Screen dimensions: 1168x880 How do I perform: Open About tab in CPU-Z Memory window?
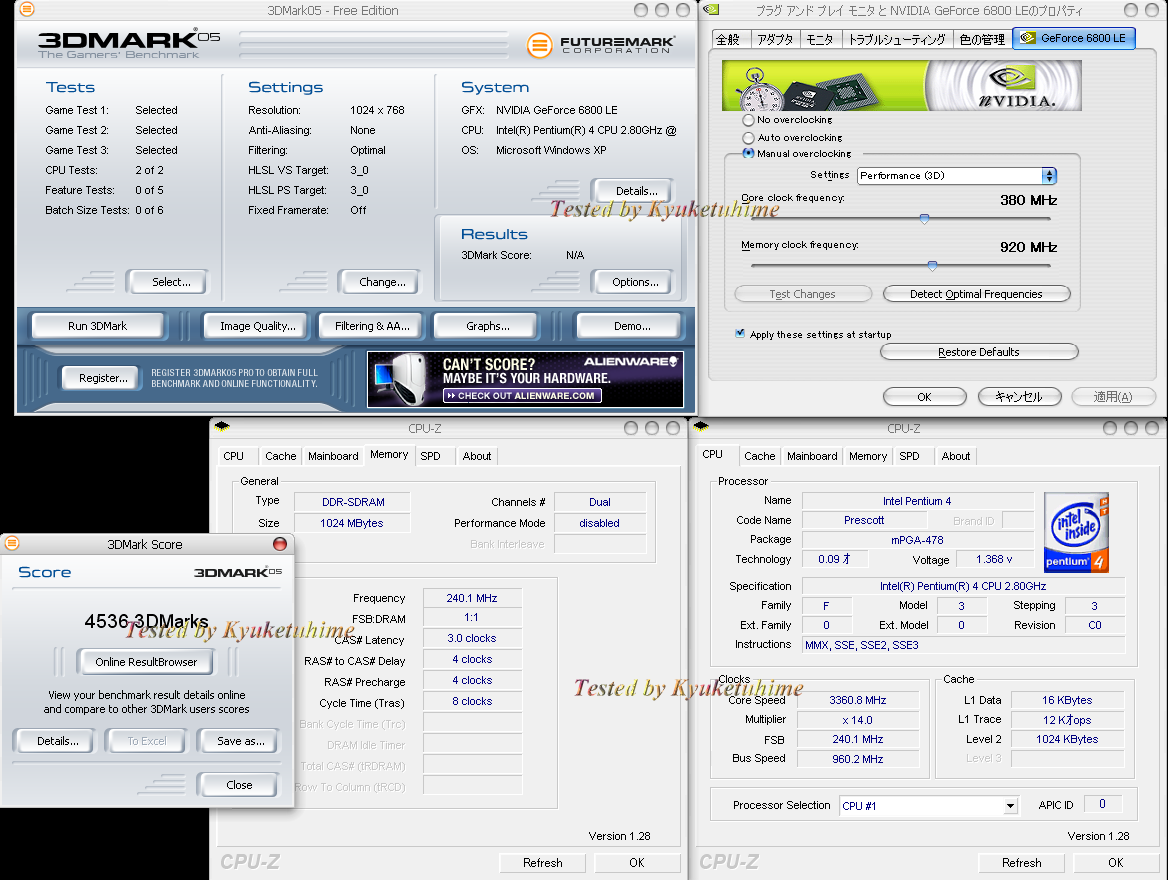[477, 456]
